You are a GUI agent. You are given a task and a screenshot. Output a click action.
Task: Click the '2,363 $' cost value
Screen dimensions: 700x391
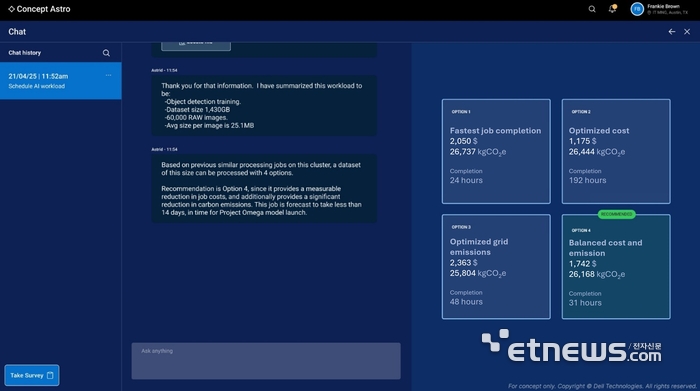[x=463, y=262]
